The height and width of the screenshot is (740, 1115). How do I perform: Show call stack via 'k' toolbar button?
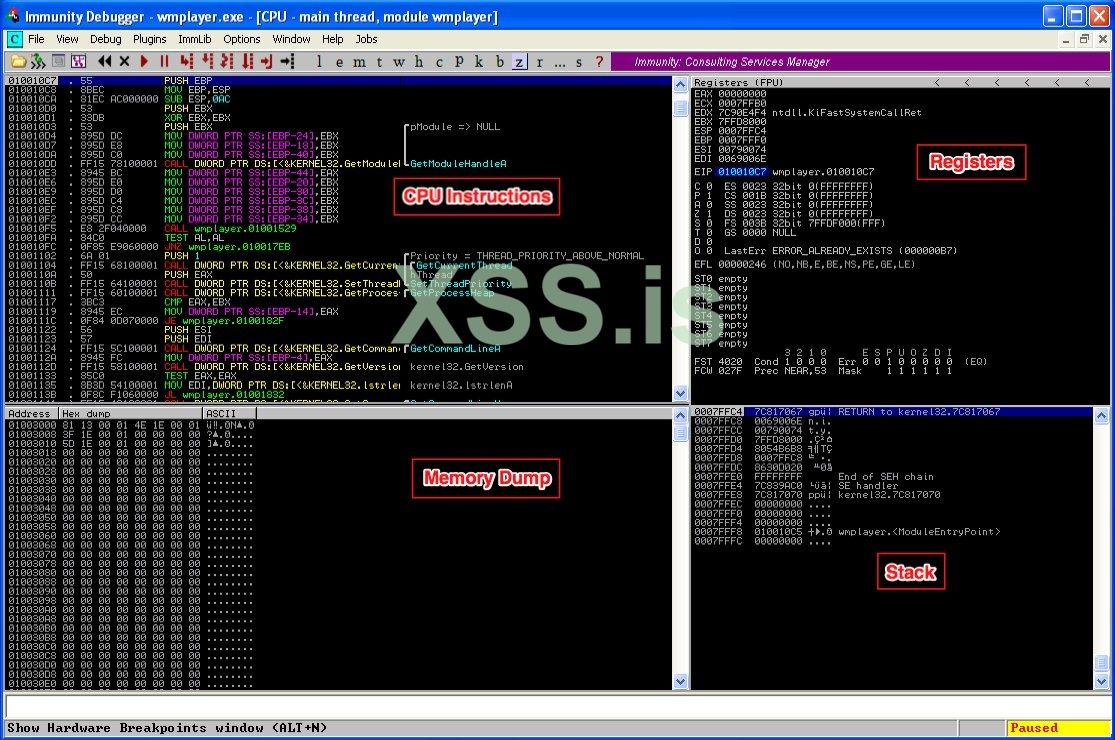tap(479, 62)
